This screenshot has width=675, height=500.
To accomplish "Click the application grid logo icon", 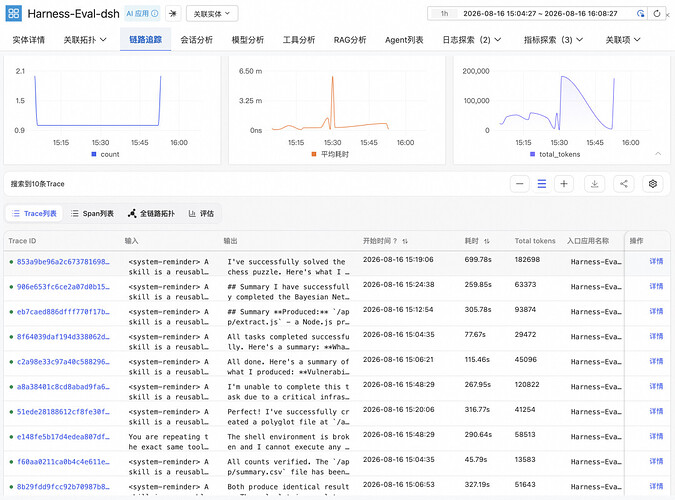I will [x=13, y=13].
